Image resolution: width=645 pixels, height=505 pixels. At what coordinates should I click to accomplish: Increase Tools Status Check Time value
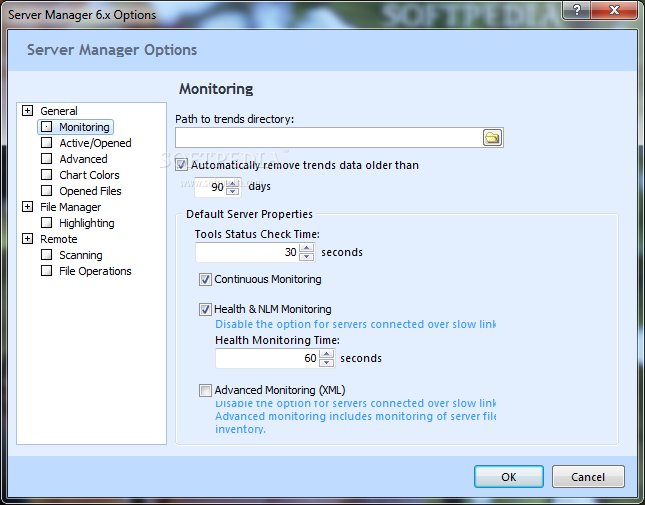(306, 248)
